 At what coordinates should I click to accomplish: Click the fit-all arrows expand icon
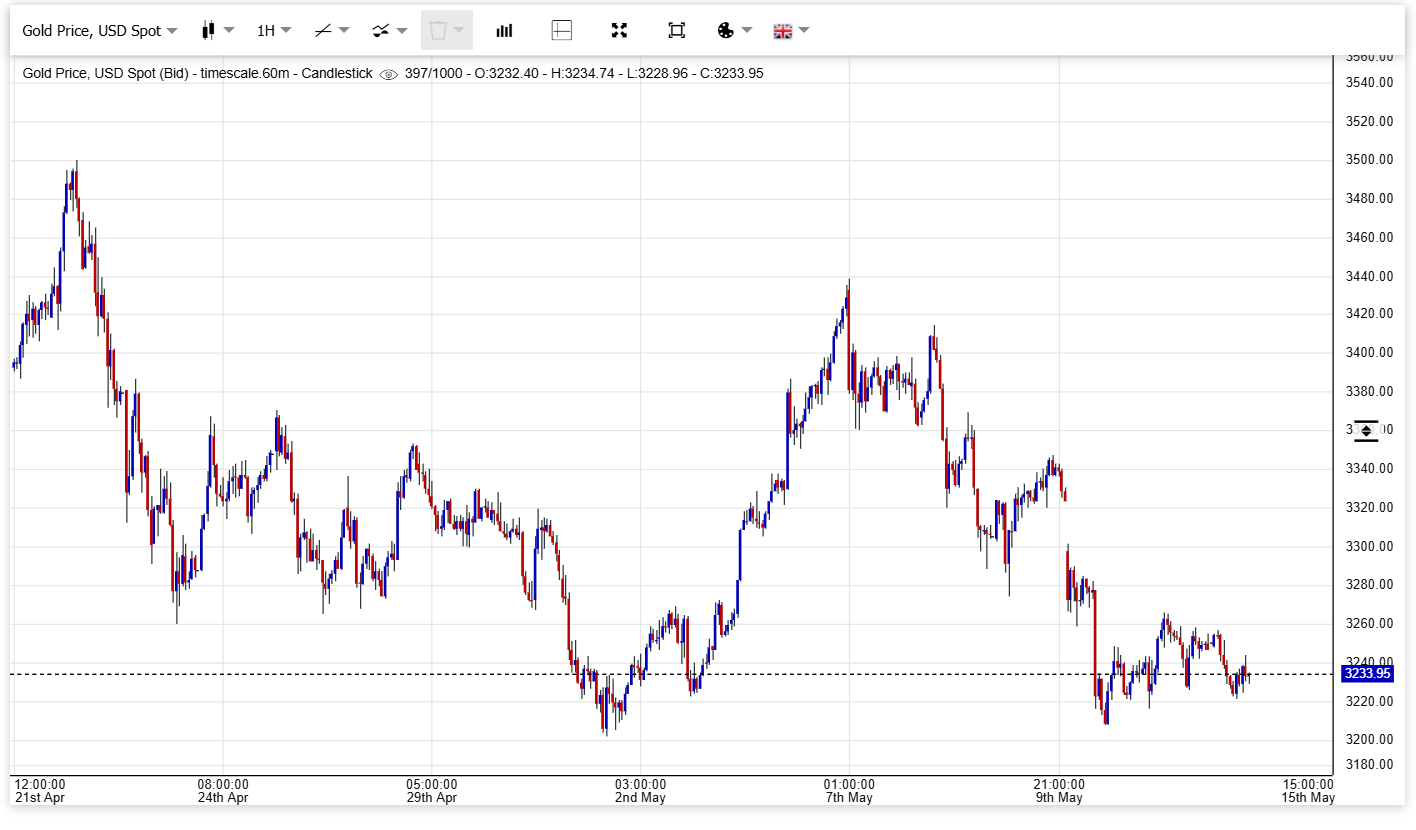click(x=619, y=30)
